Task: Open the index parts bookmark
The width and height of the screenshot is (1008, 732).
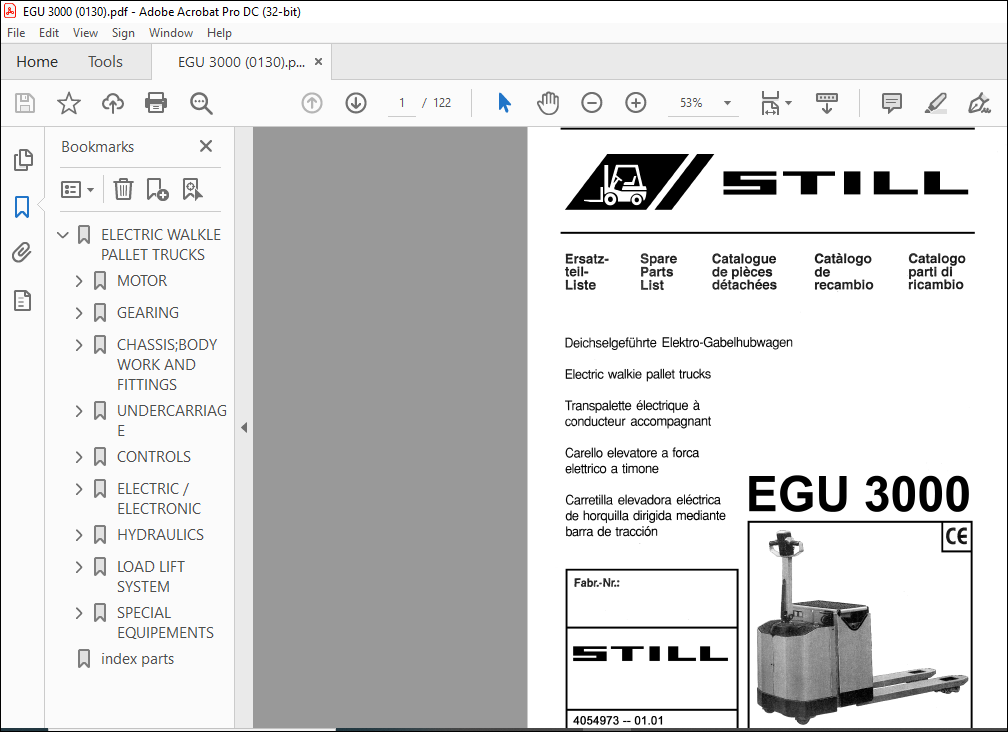Action: click(x=138, y=659)
